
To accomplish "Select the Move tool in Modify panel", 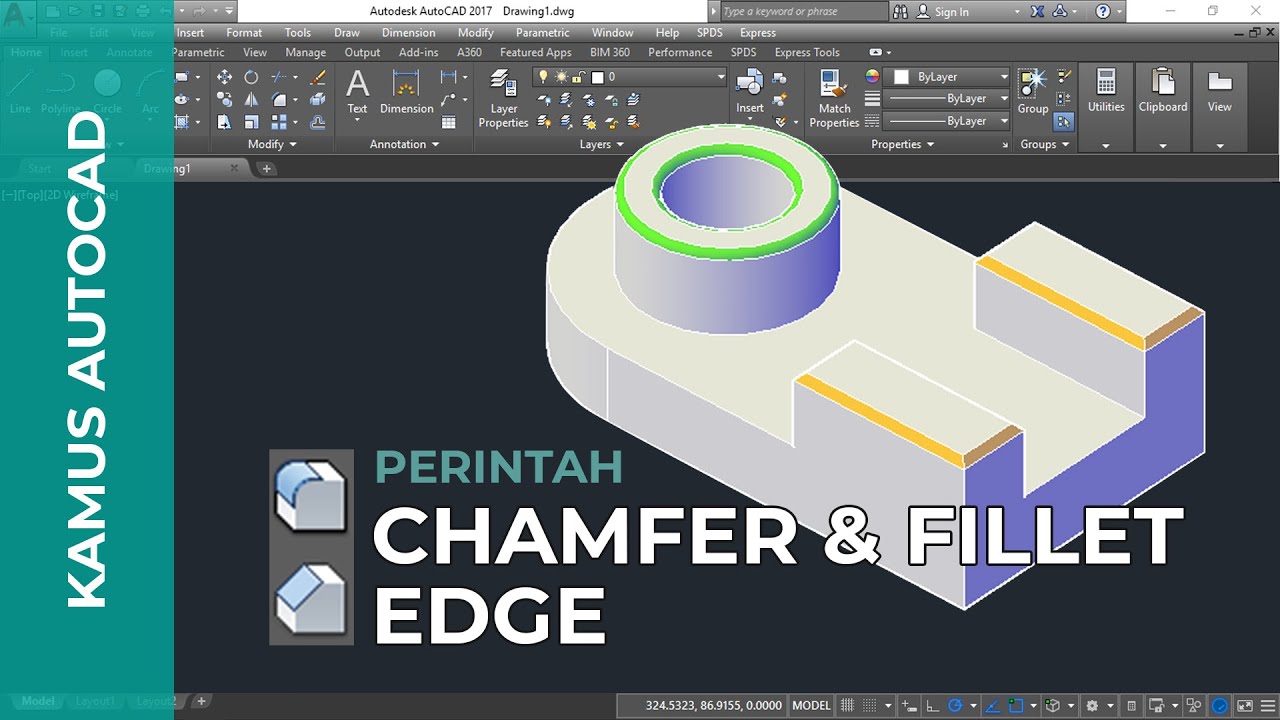I will point(224,77).
